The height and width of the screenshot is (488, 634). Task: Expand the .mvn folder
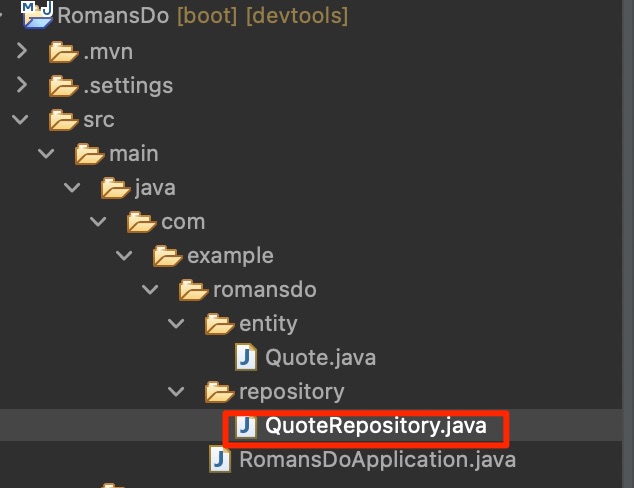tap(21, 51)
